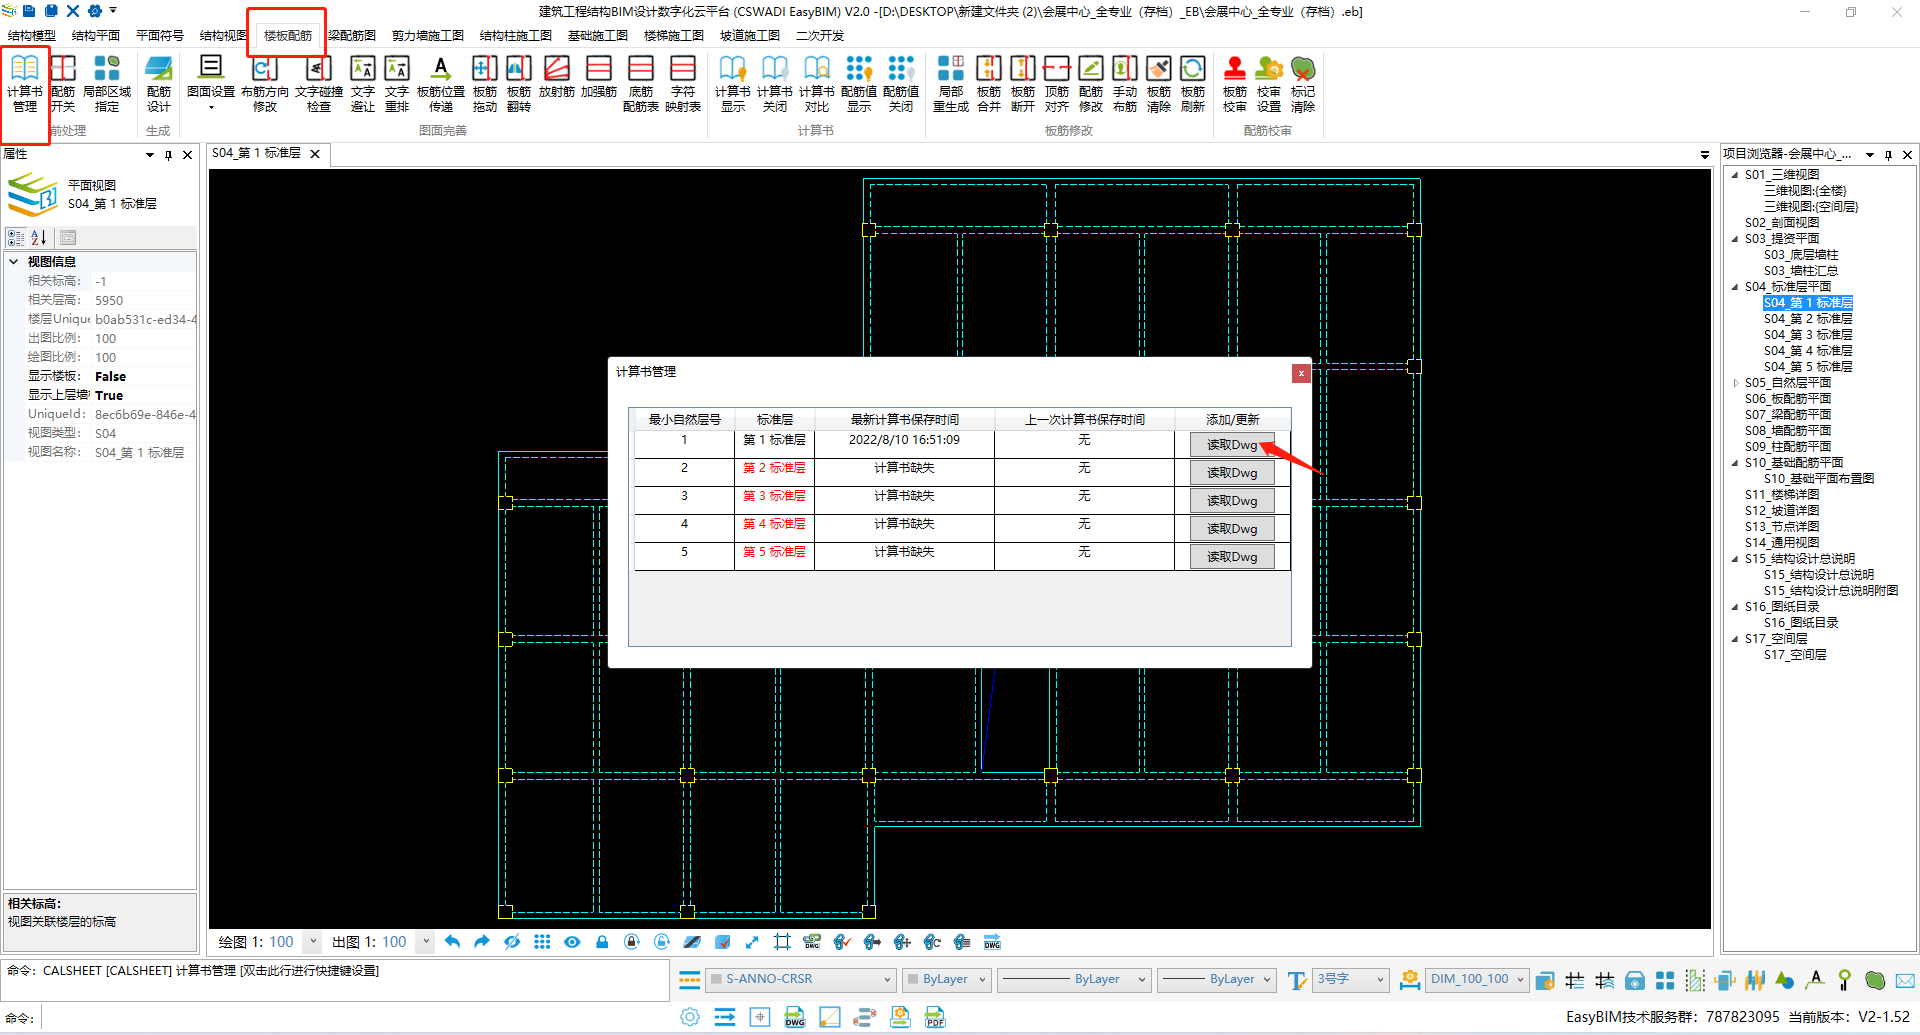Open the 基础施工图 ribbon tab
Viewport: 1920px width, 1035px height.
[x=597, y=35]
